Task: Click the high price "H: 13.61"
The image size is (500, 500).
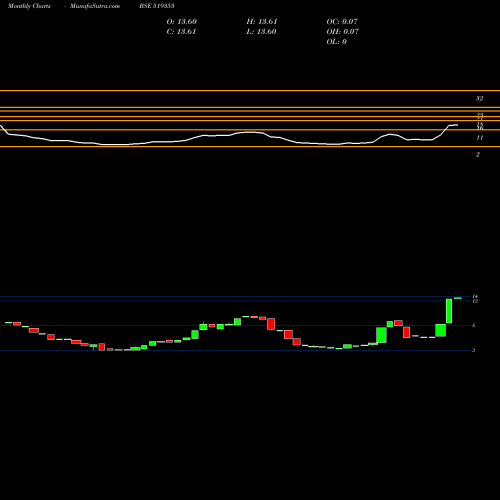Action: [x=262, y=22]
